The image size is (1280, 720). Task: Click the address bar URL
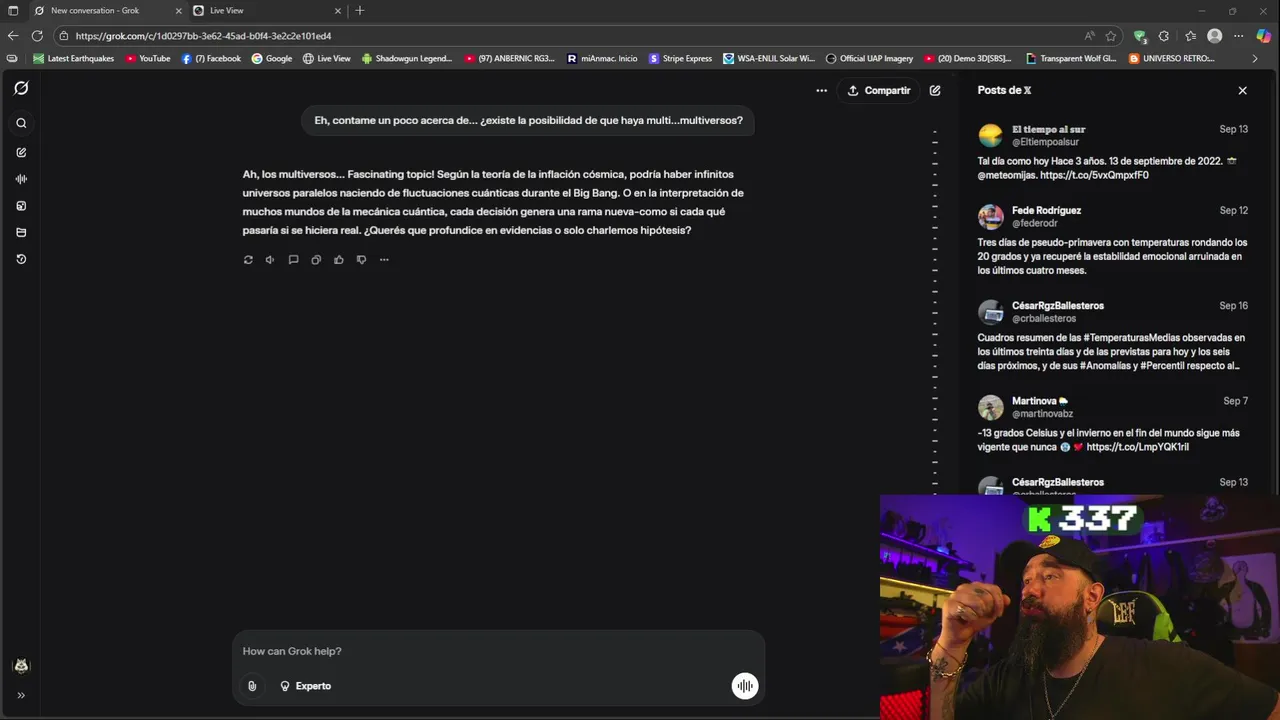coord(203,36)
